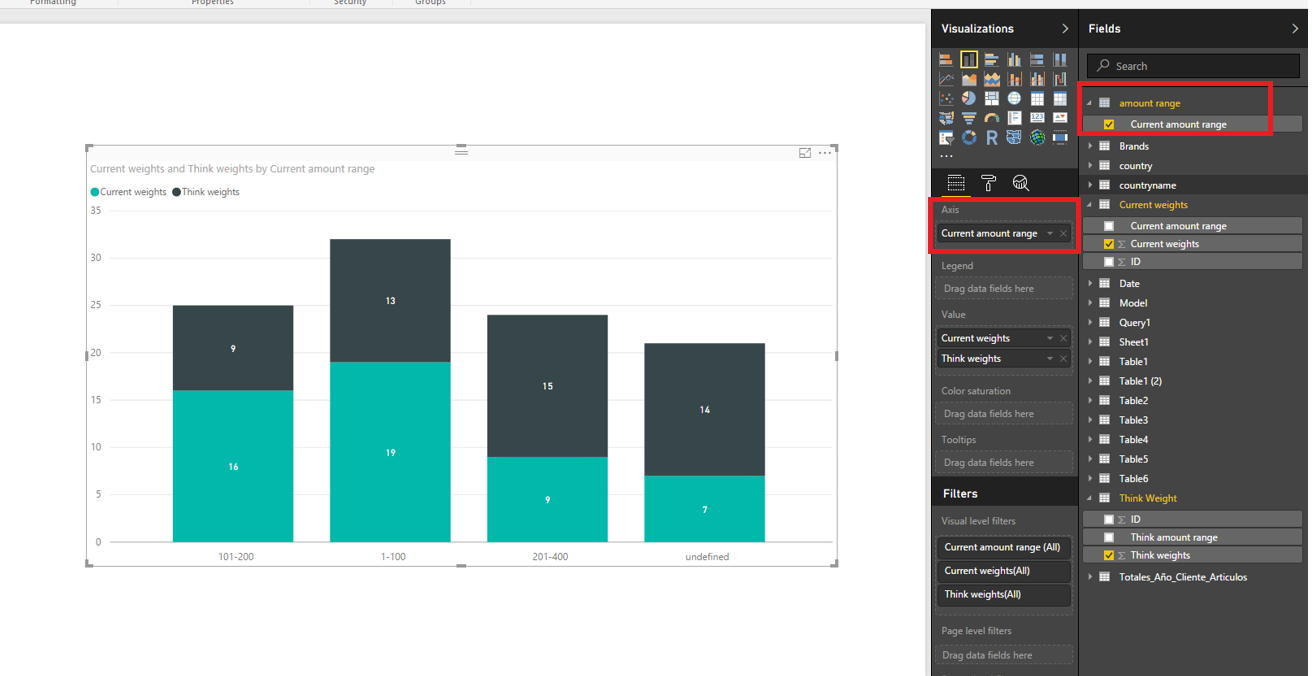Screen dimensions: 1313x676
Task: Select the scatter chart visualization
Action: coord(946,98)
